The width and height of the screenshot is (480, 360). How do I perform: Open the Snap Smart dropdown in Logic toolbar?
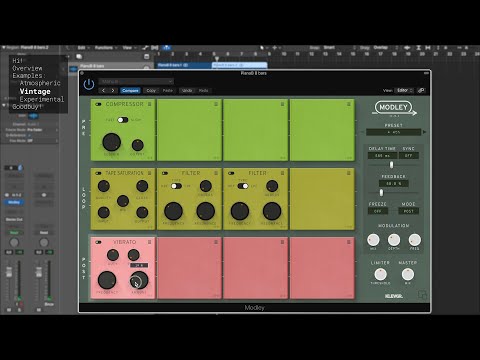pyautogui.click(x=338, y=48)
